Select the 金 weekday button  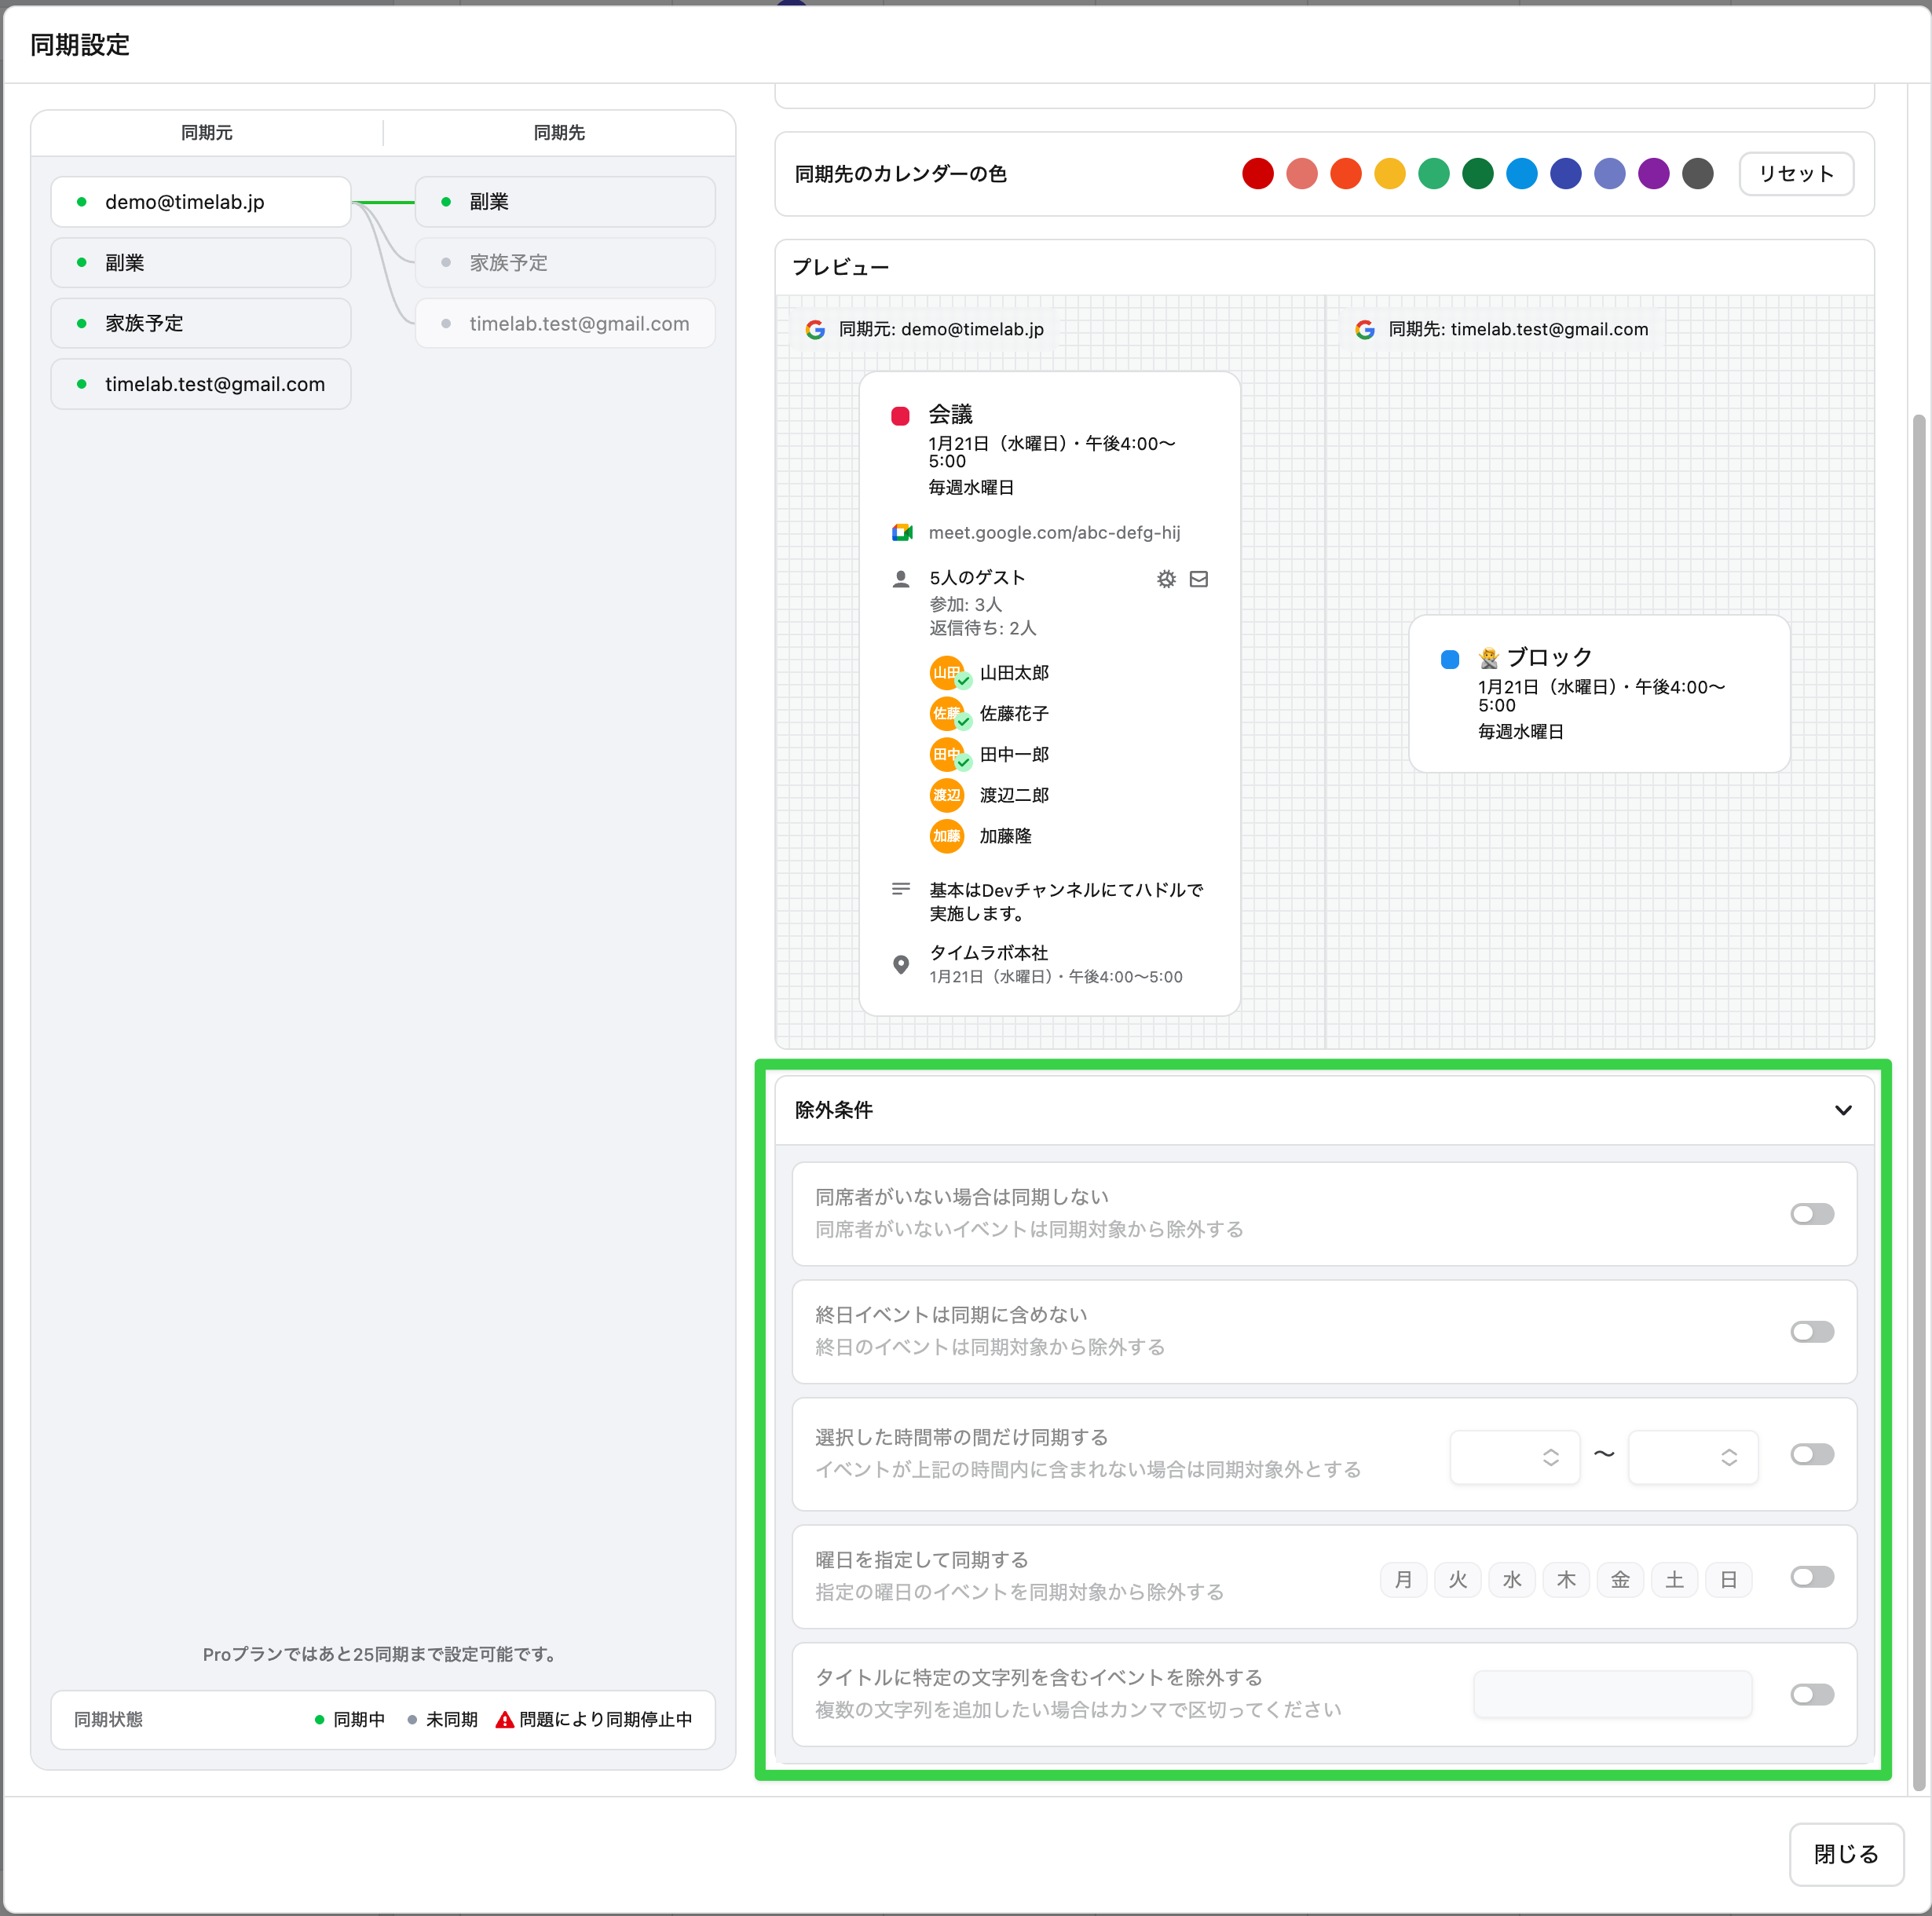tap(1620, 1580)
